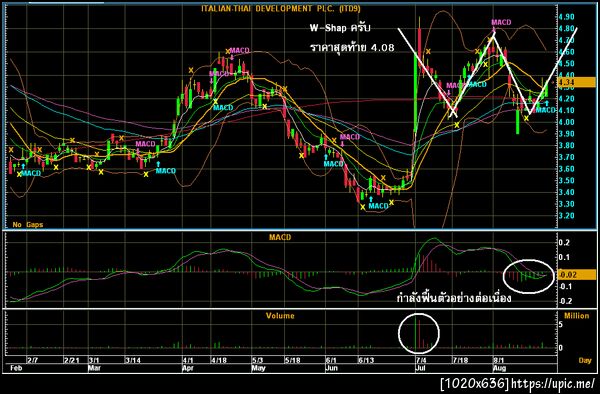Screen dimensions: 600x394
Task: Click the 5 volume axis label
Action: click(561, 324)
